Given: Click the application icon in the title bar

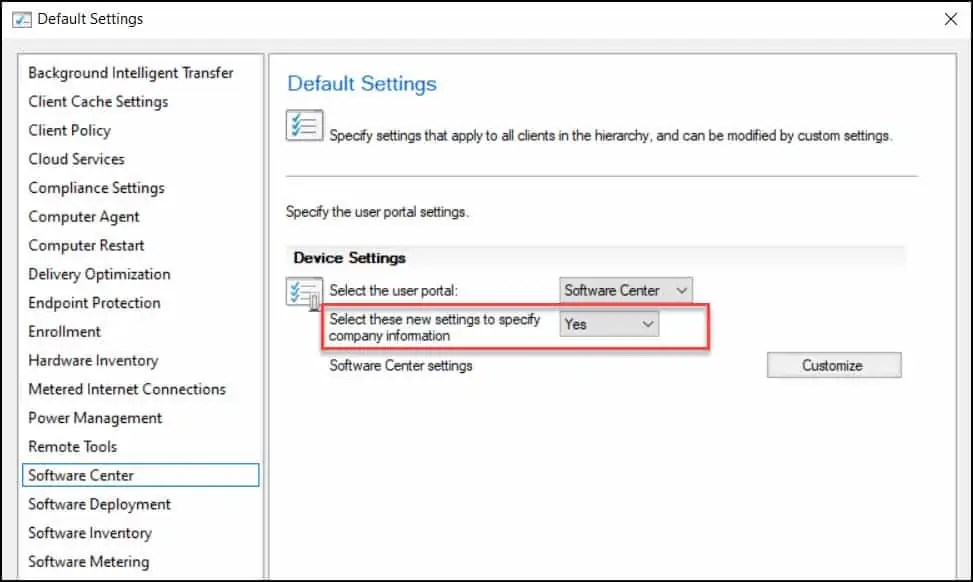Looking at the screenshot, I should (21, 18).
